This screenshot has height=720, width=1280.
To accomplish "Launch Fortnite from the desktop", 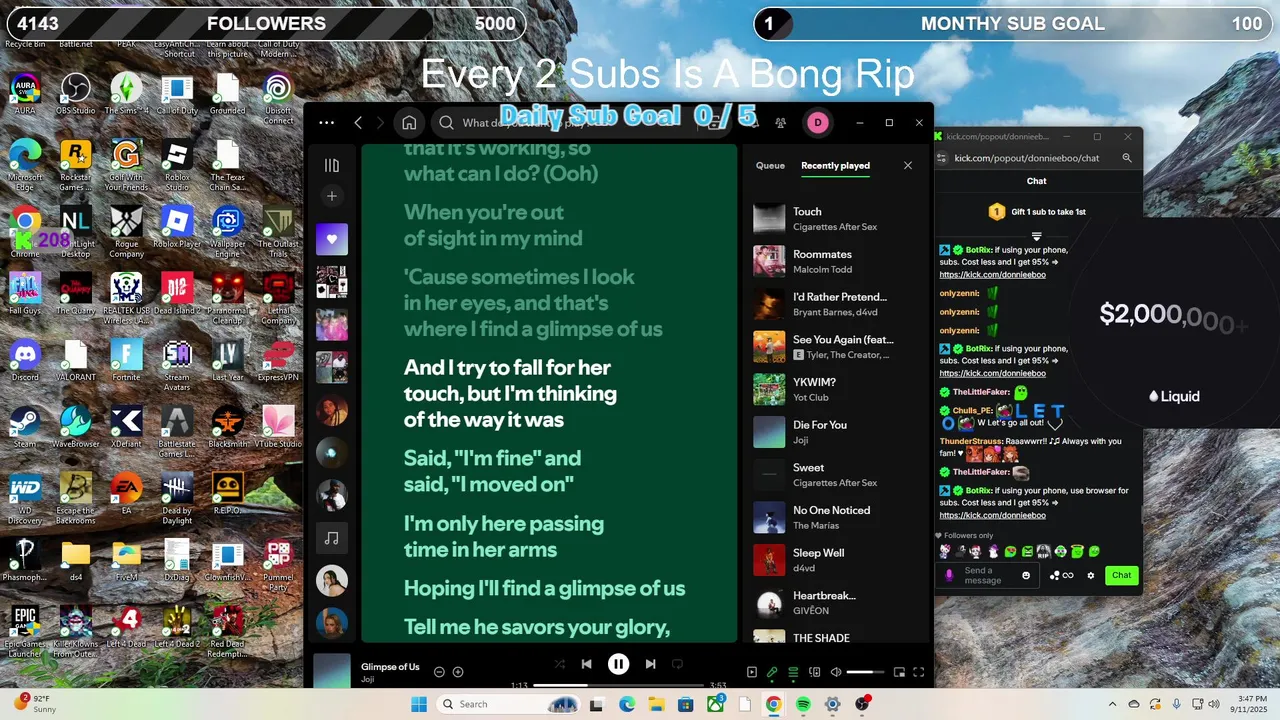I will (127, 360).
